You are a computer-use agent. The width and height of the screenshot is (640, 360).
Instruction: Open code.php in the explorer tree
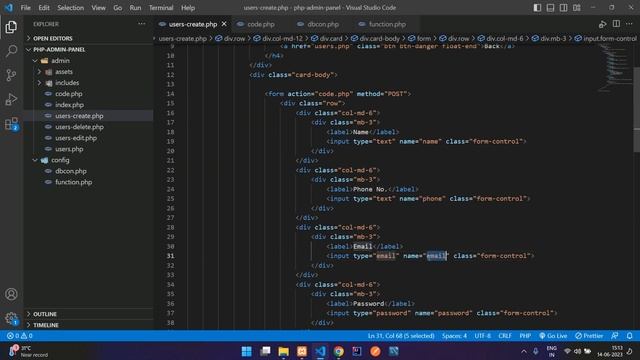(x=89, y=93)
